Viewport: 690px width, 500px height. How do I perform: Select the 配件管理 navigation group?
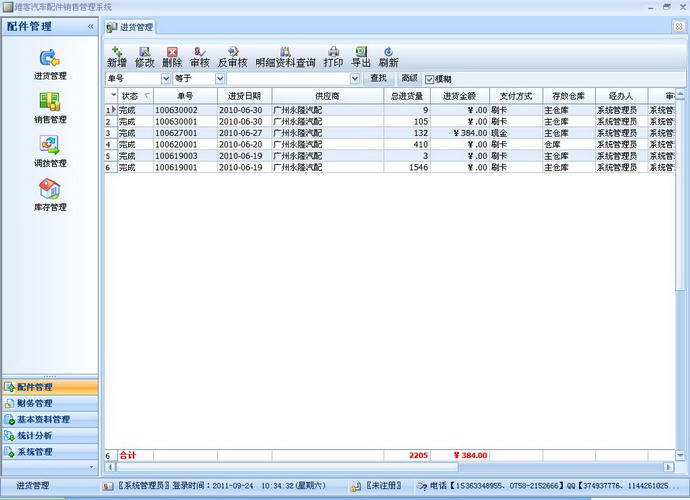(50, 387)
